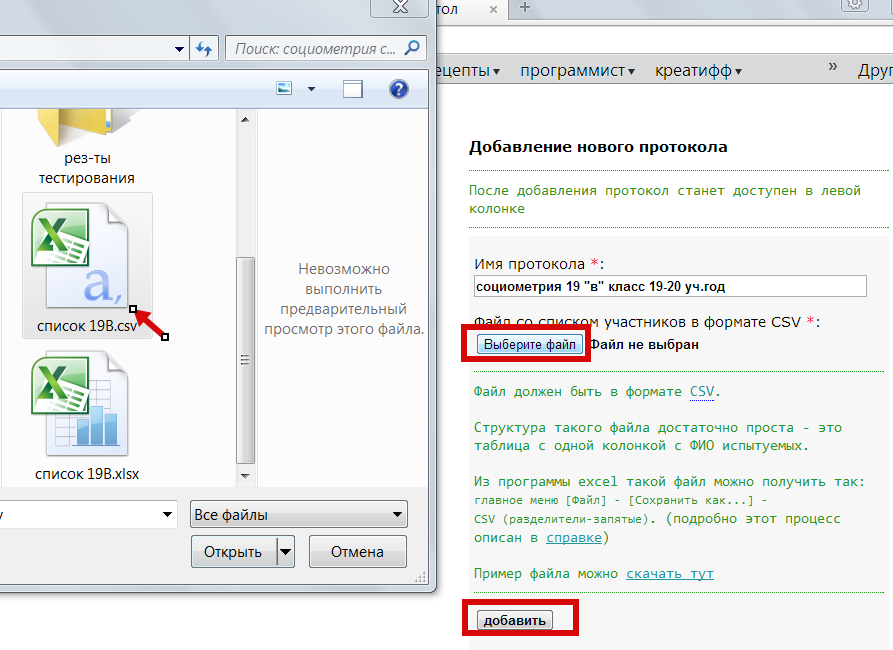The height and width of the screenshot is (650, 893).
Task: Open the view options dropdown arrow
Action: click(x=311, y=89)
